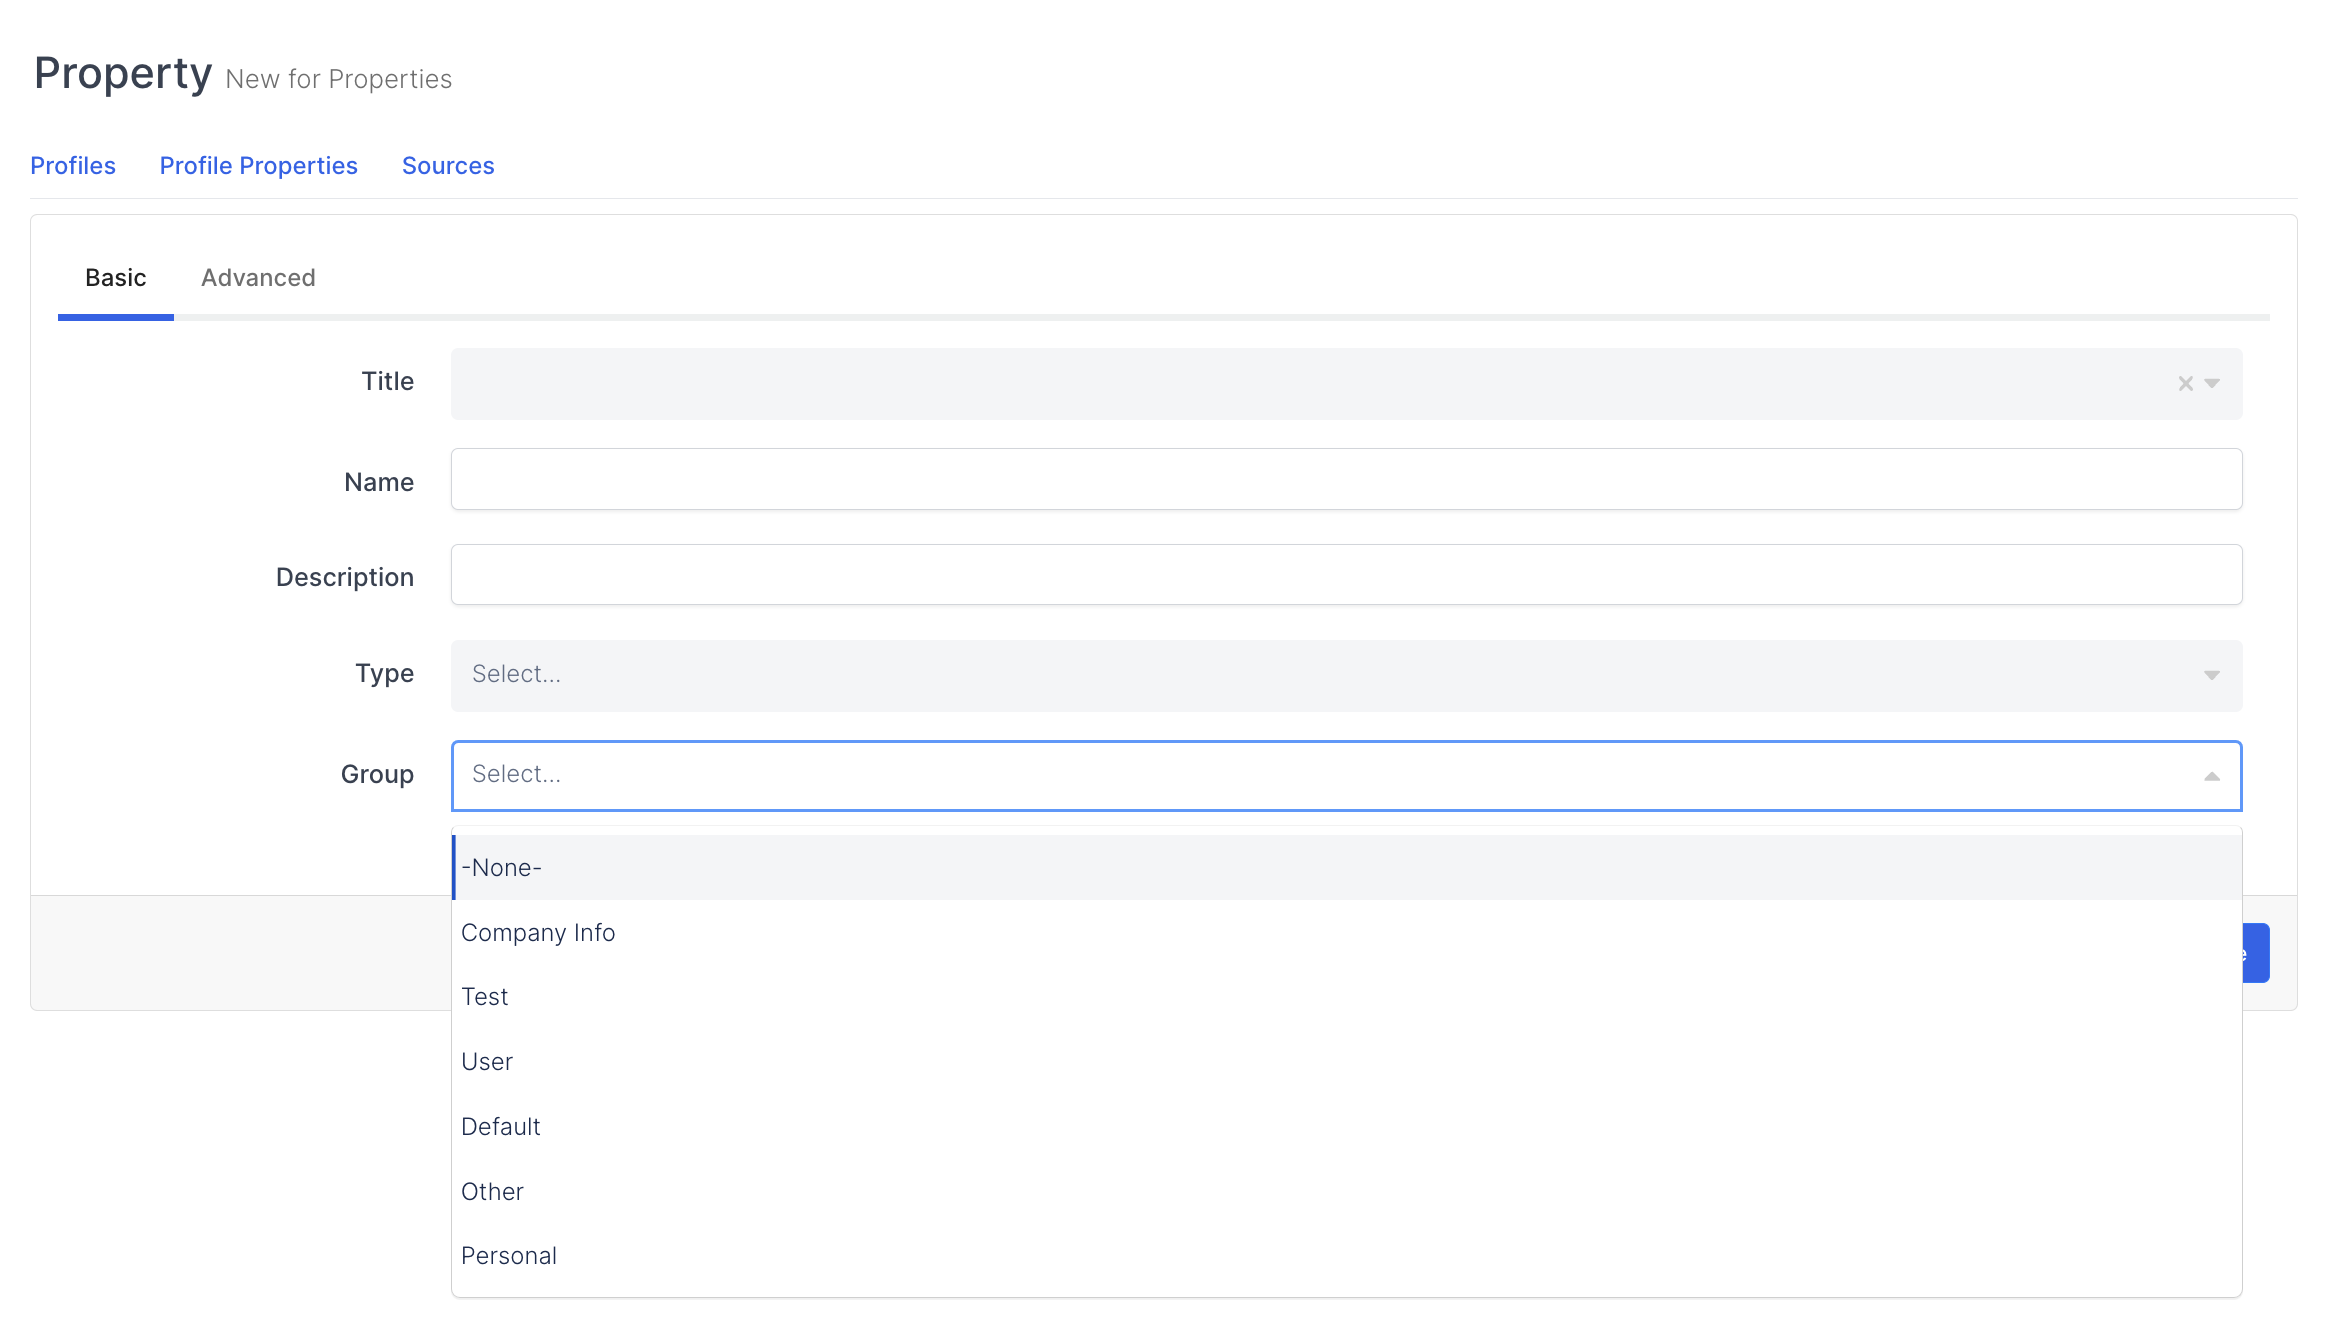The height and width of the screenshot is (1340, 2328).
Task: Choose User from Group options
Action: (487, 1062)
